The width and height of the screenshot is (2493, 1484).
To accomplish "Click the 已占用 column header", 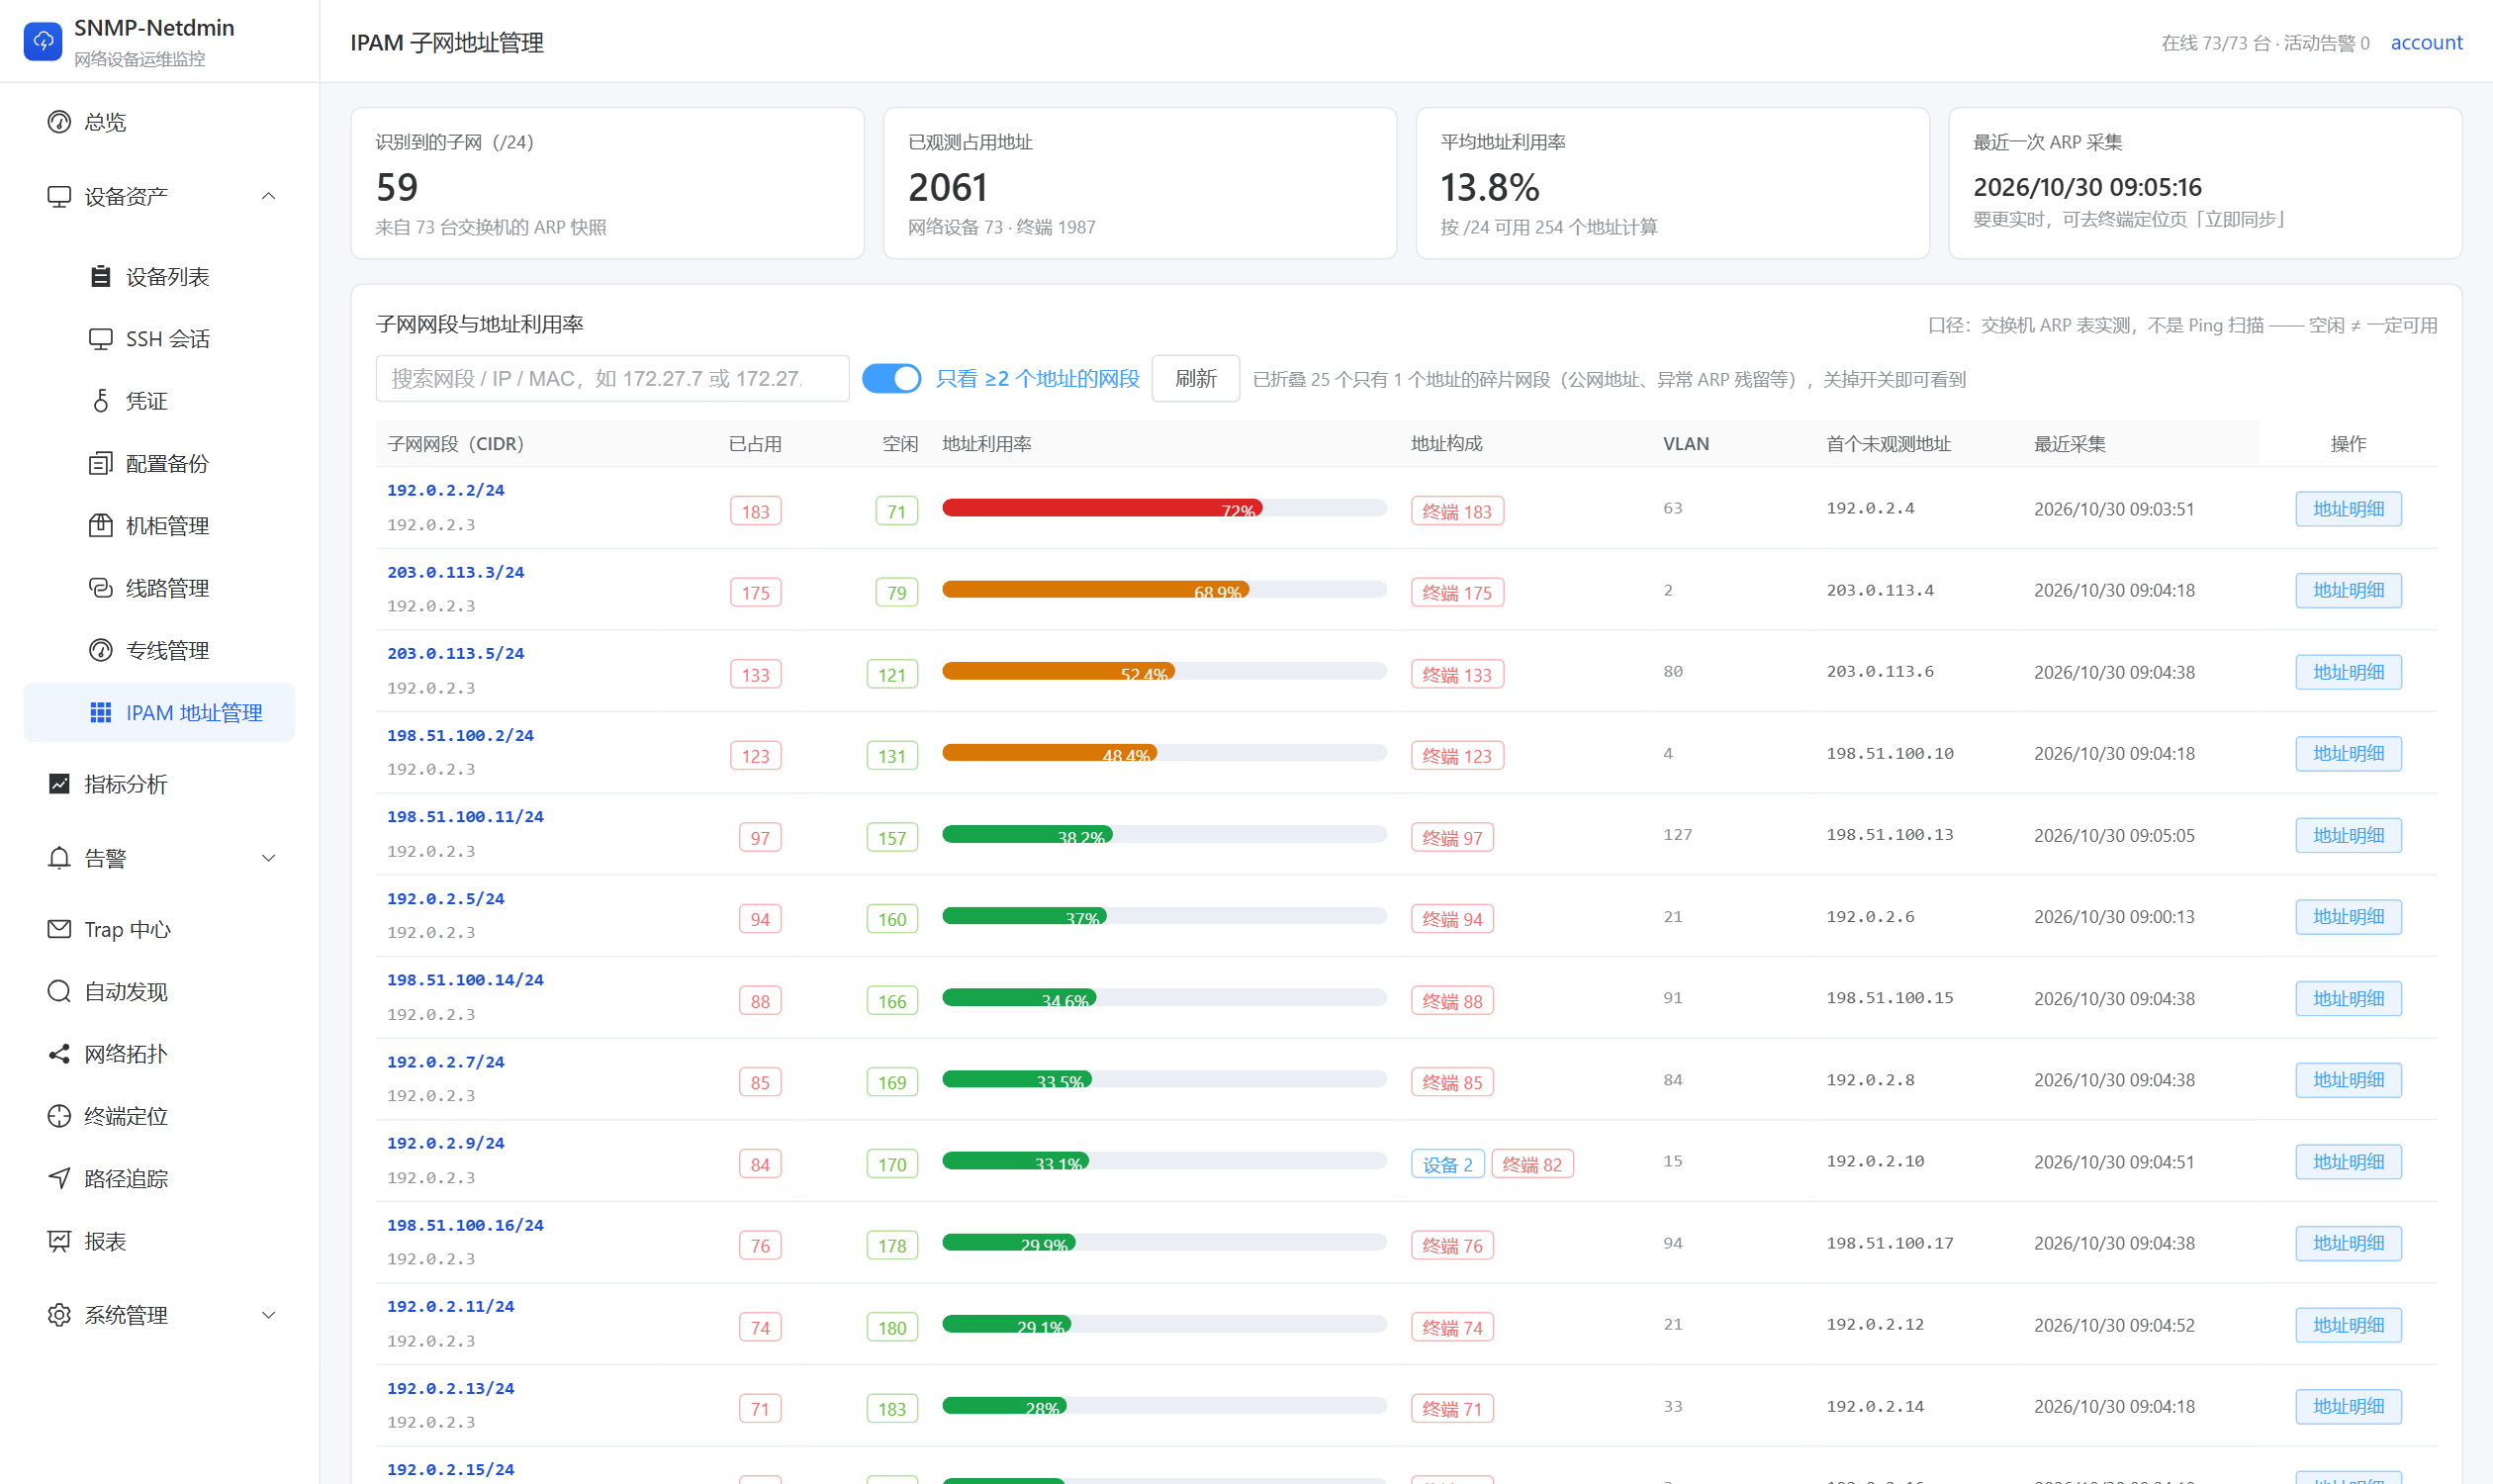I will coord(755,443).
